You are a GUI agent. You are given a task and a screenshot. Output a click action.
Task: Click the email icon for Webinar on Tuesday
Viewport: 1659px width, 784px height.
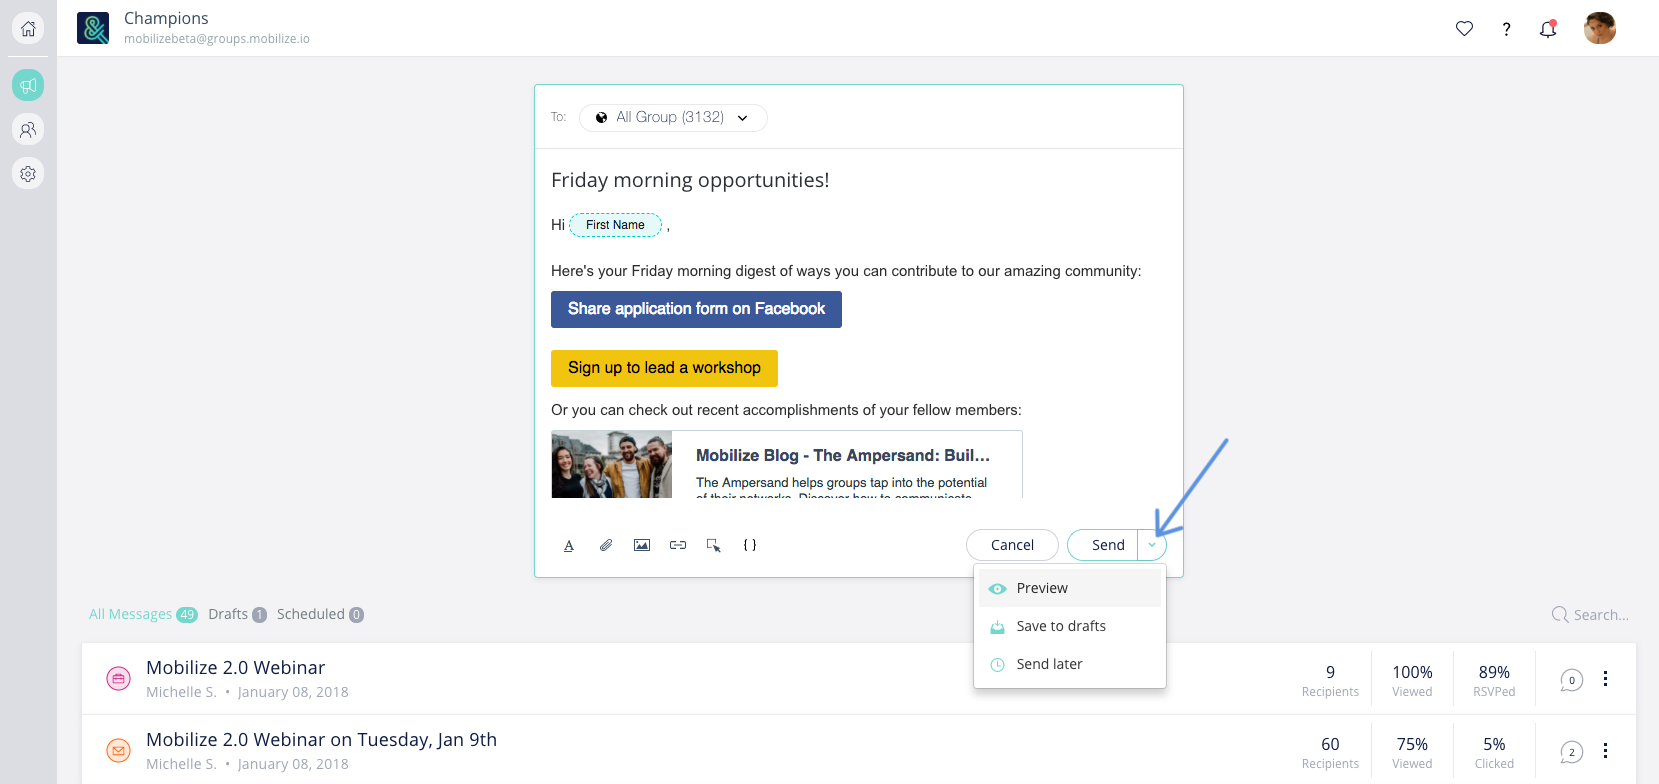(118, 751)
